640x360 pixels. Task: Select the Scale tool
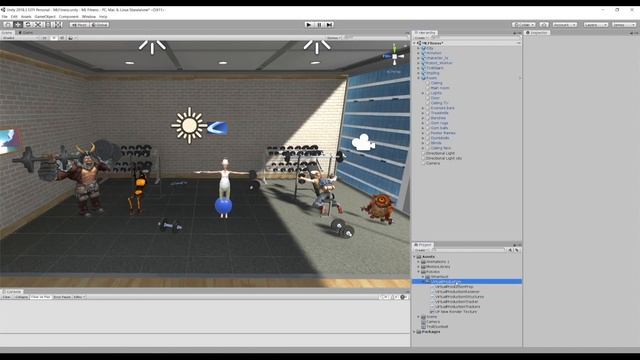[38, 24]
